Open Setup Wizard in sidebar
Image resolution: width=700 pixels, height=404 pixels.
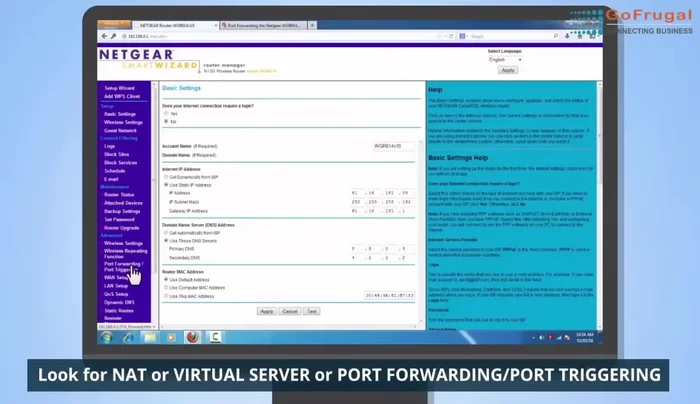[119, 88]
